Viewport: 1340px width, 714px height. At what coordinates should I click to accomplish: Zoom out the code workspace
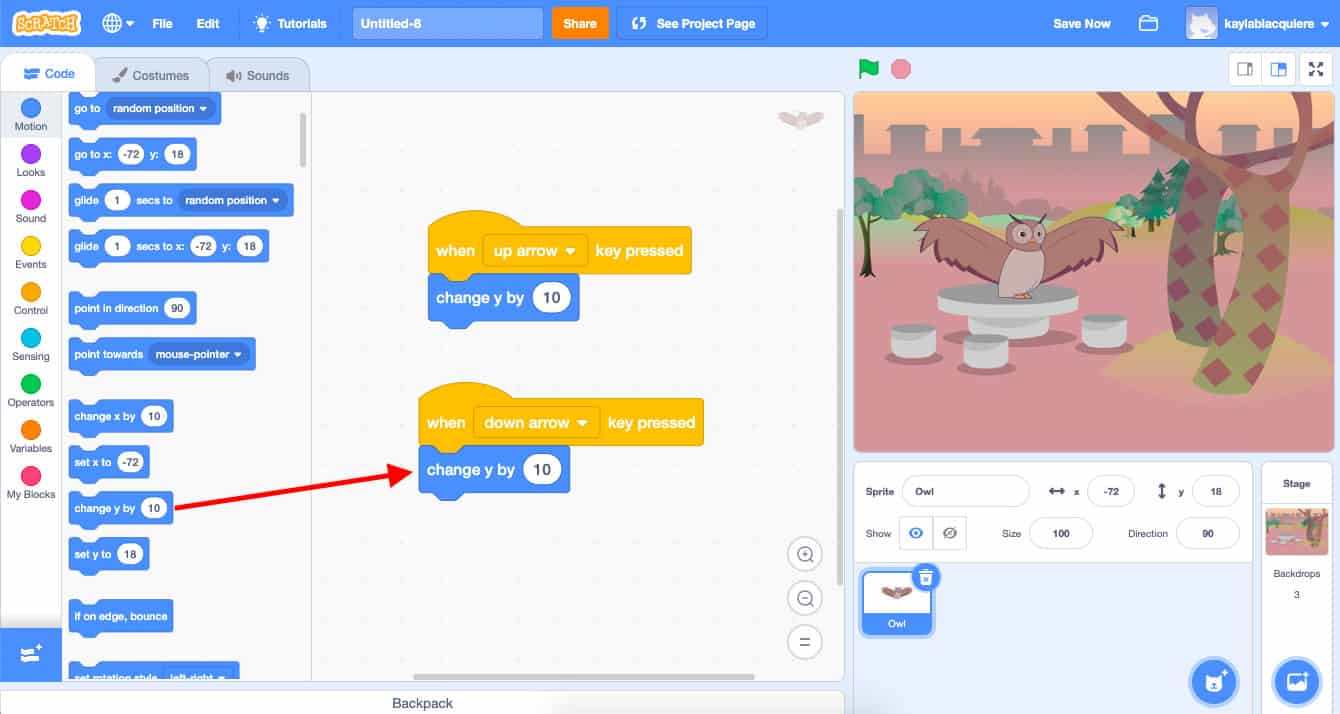pos(805,598)
